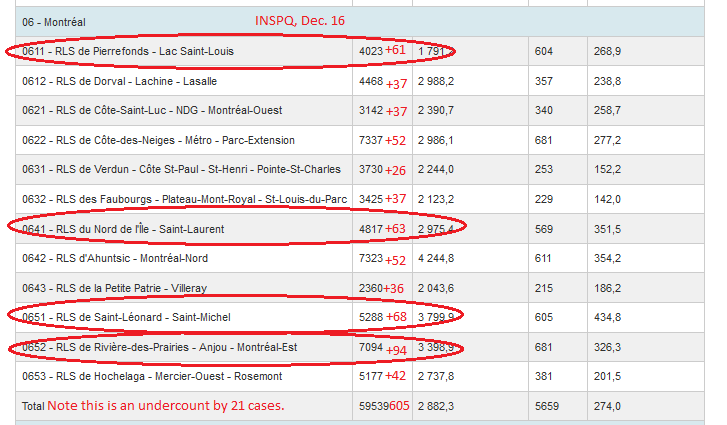Select case count 3425 for Faubourgs
Screen dimensions: 727x425
pos(371,199)
